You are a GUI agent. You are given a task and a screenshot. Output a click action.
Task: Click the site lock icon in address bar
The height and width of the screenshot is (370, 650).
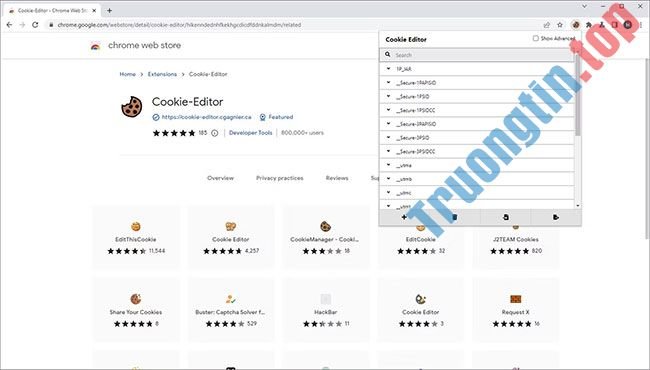pyautogui.click(x=51, y=25)
